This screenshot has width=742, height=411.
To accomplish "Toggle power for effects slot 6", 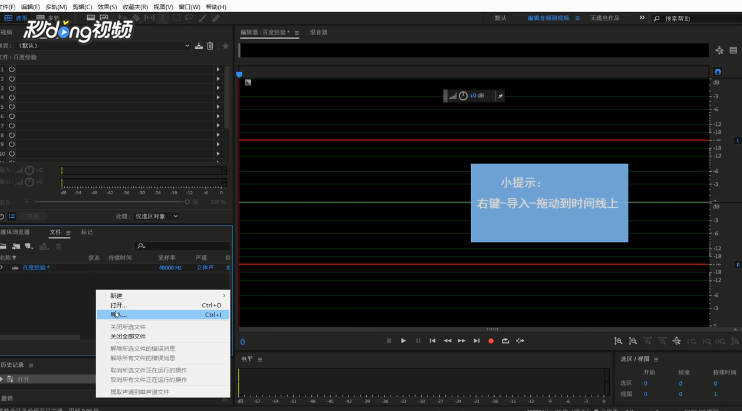I will (12, 116).
